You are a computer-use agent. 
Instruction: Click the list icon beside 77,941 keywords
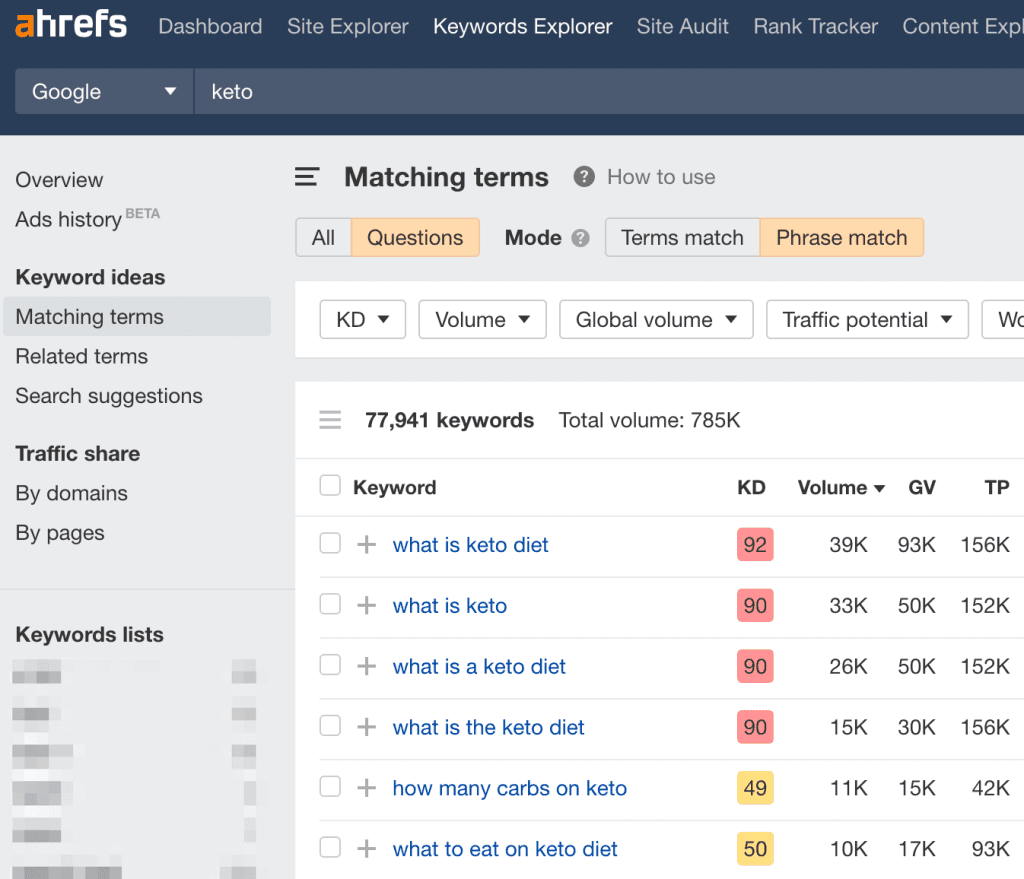coord(330,421)
